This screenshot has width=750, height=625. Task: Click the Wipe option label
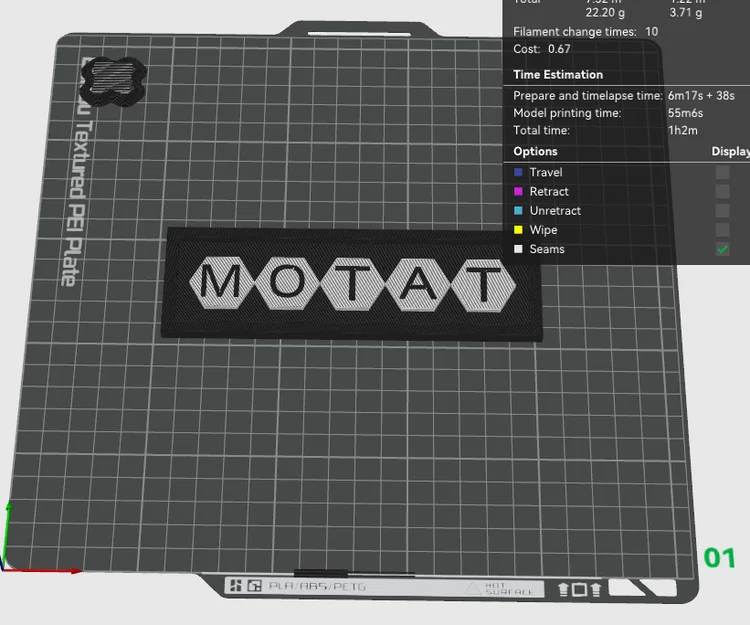click(x=543, y=230)
